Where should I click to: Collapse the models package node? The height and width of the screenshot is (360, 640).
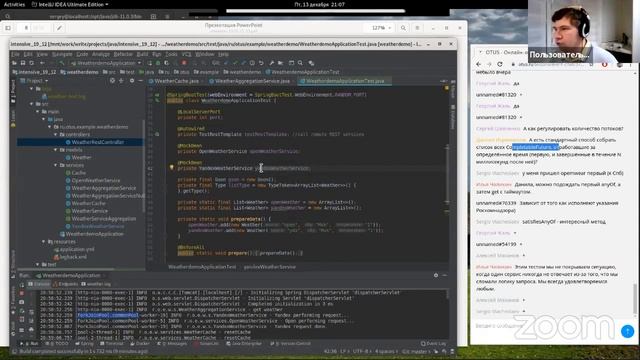[x=56, y=150]
